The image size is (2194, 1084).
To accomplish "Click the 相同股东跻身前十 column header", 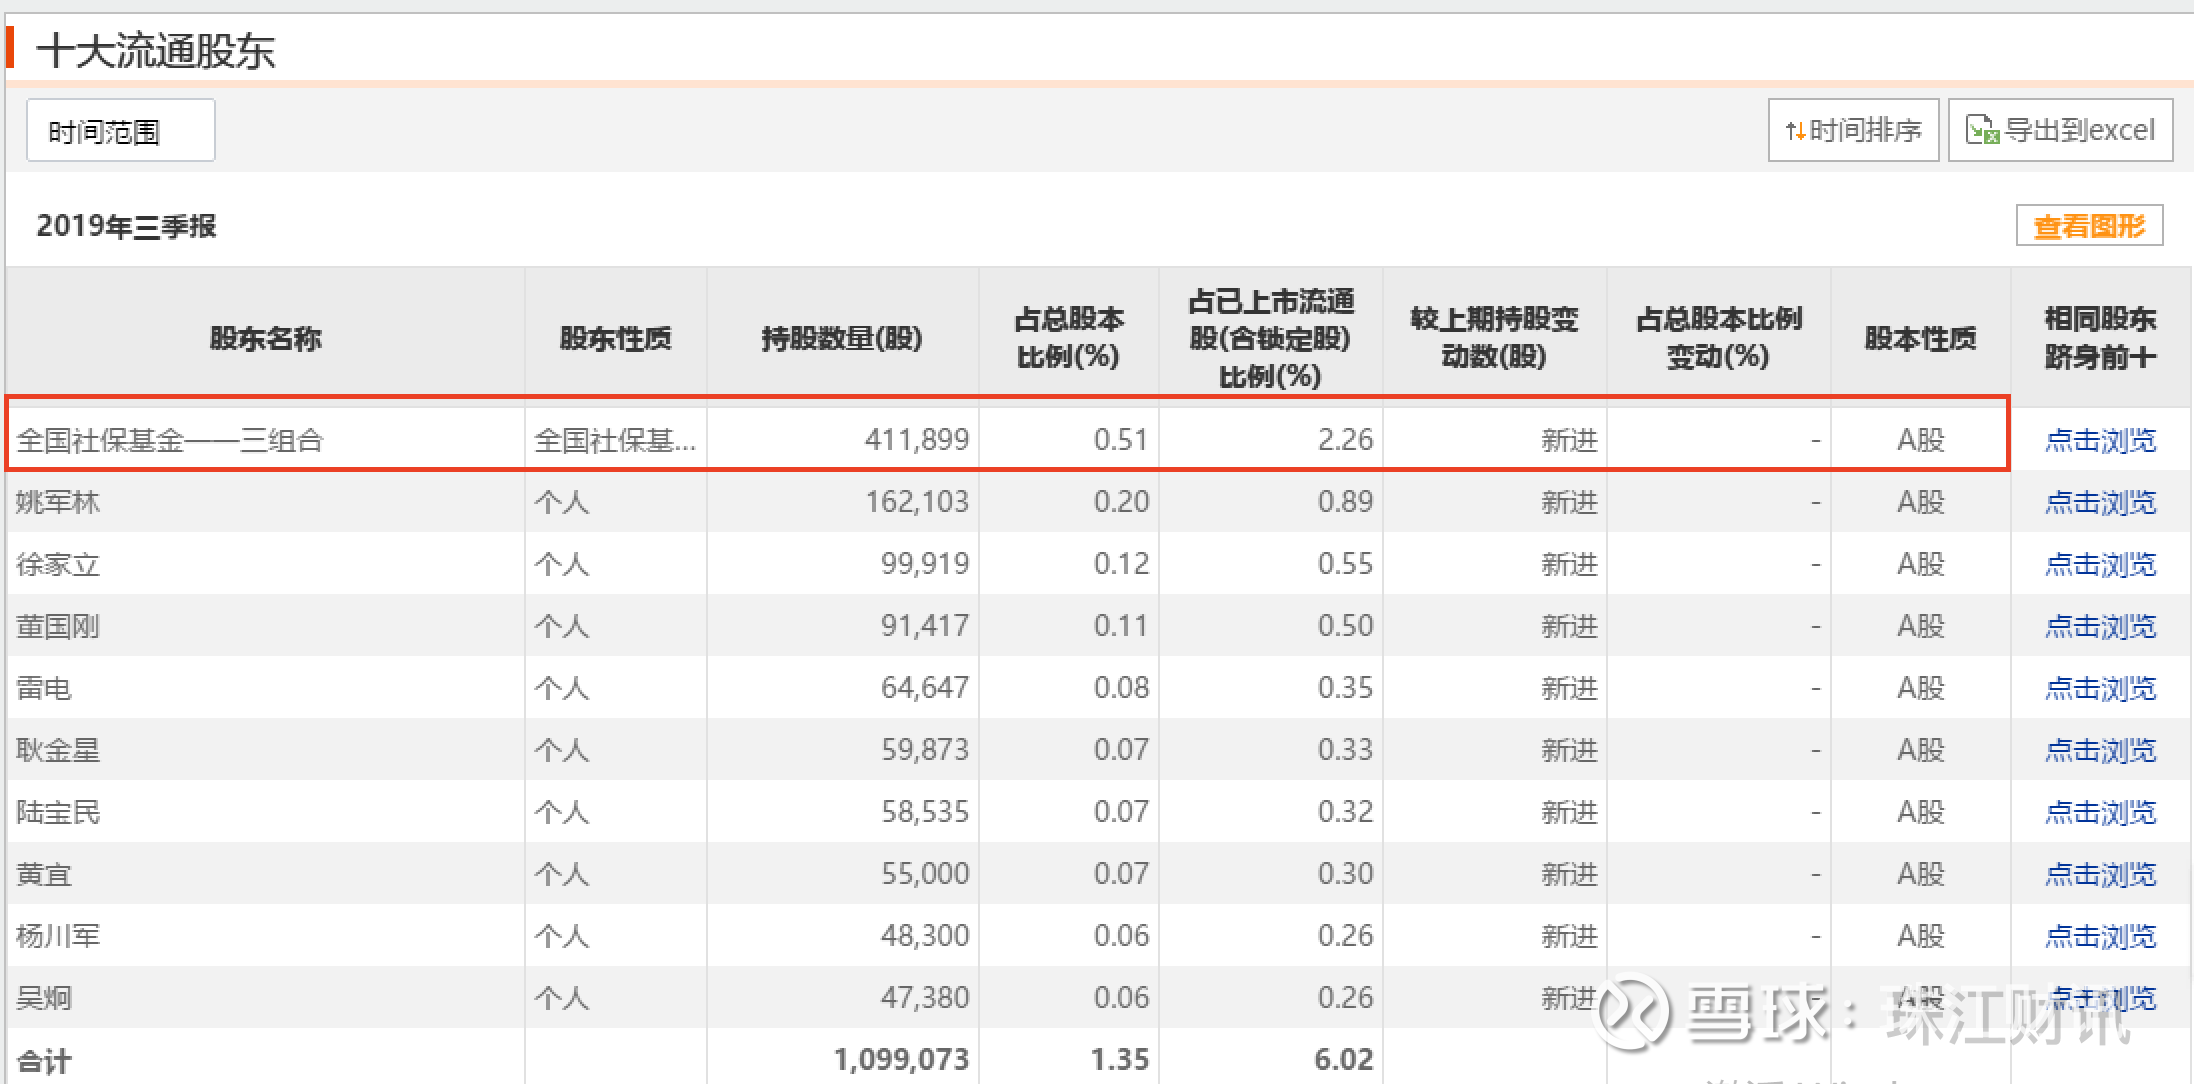I will pos(2100,338).
